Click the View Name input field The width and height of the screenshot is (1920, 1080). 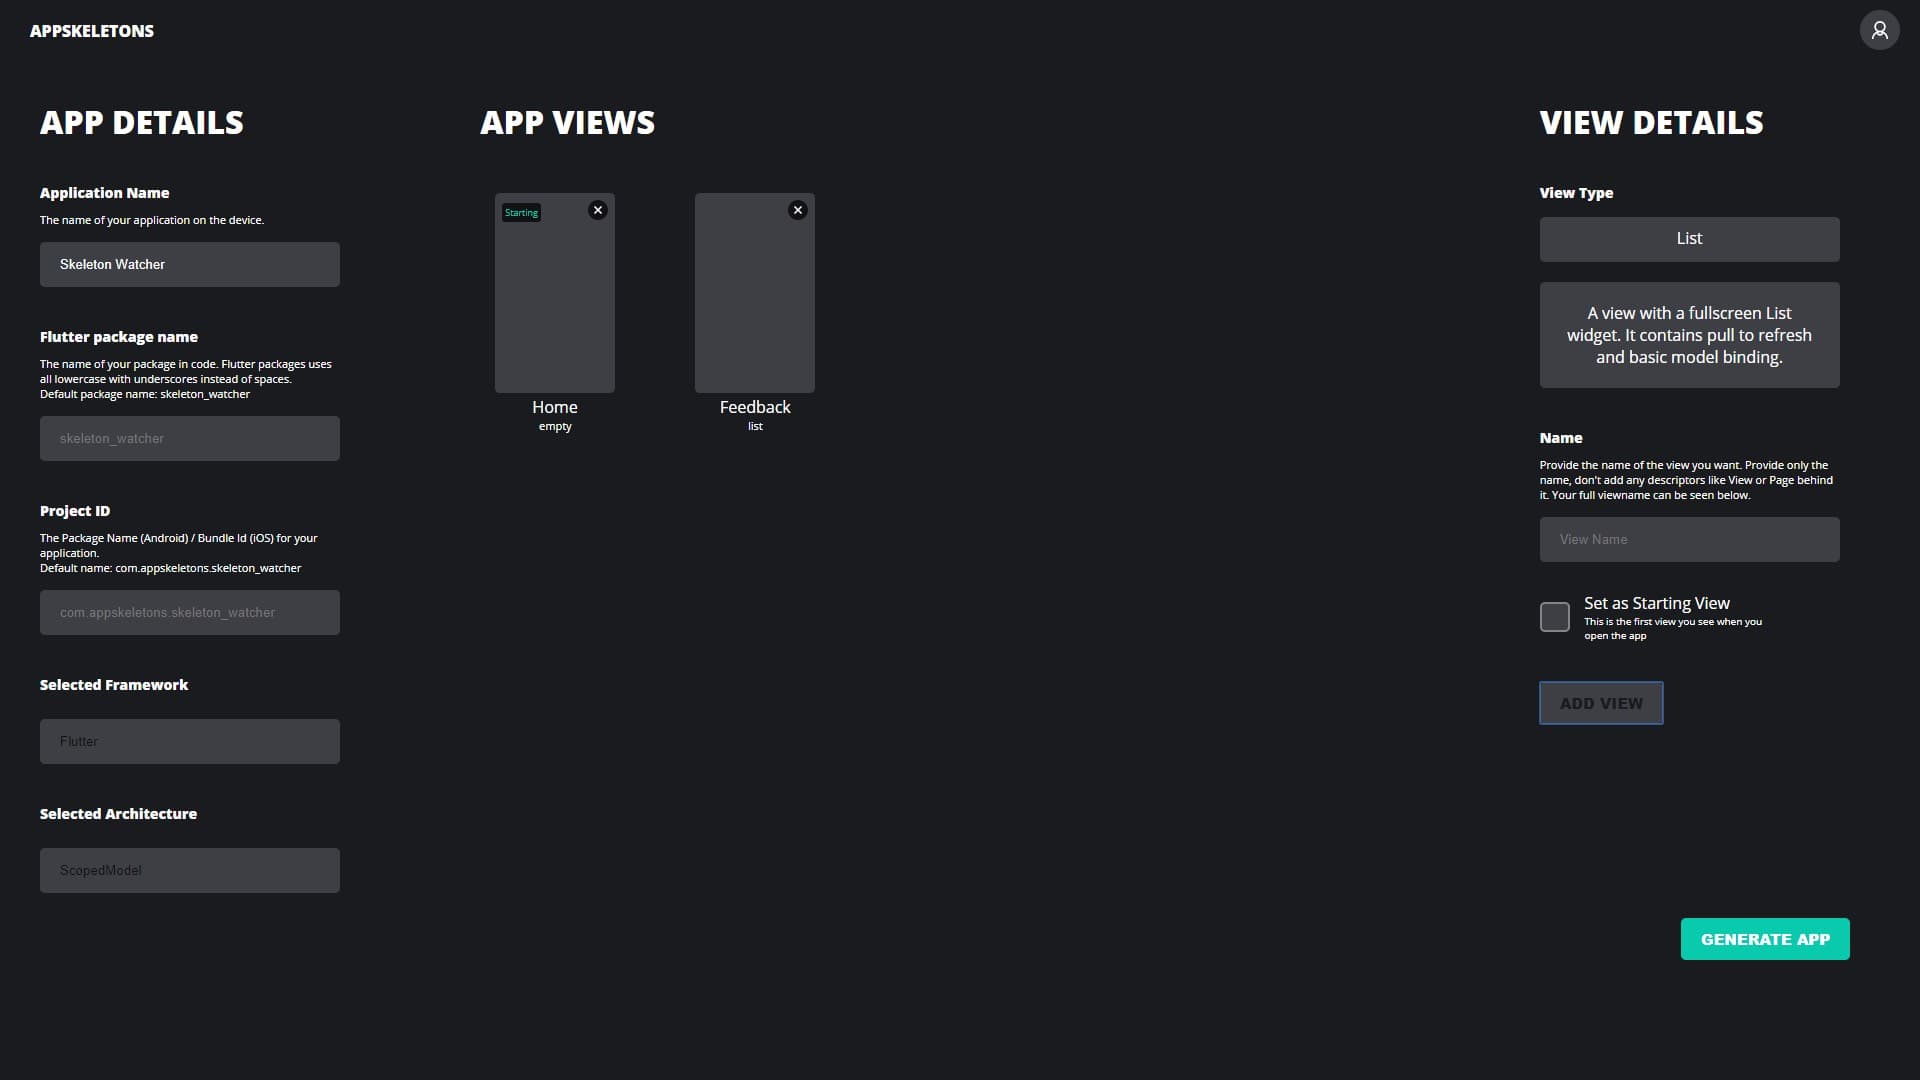coord(1688,538)
